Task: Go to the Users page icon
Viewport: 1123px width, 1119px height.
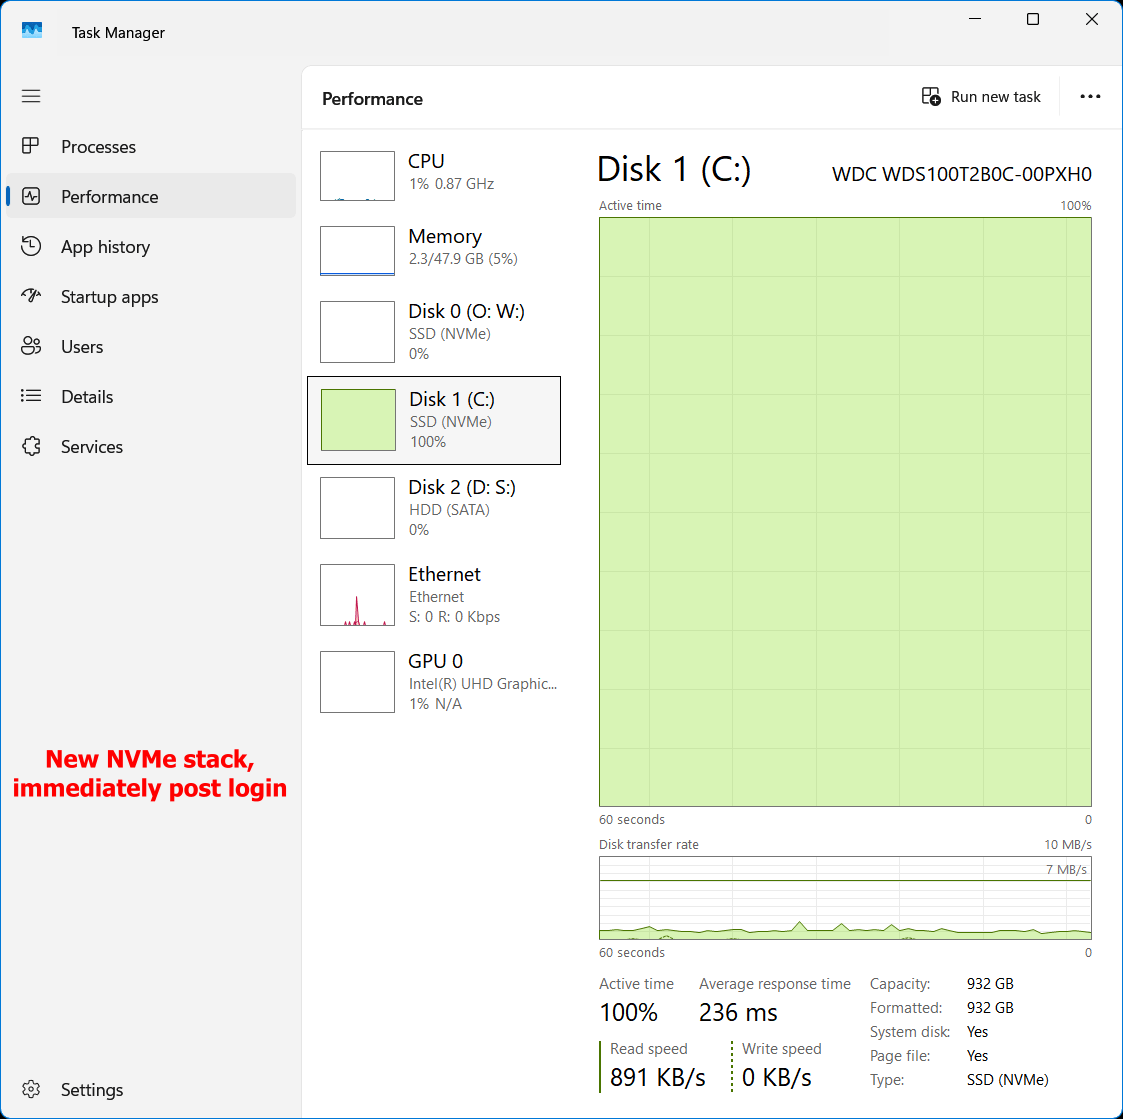Action: click(x=31, y=346)
